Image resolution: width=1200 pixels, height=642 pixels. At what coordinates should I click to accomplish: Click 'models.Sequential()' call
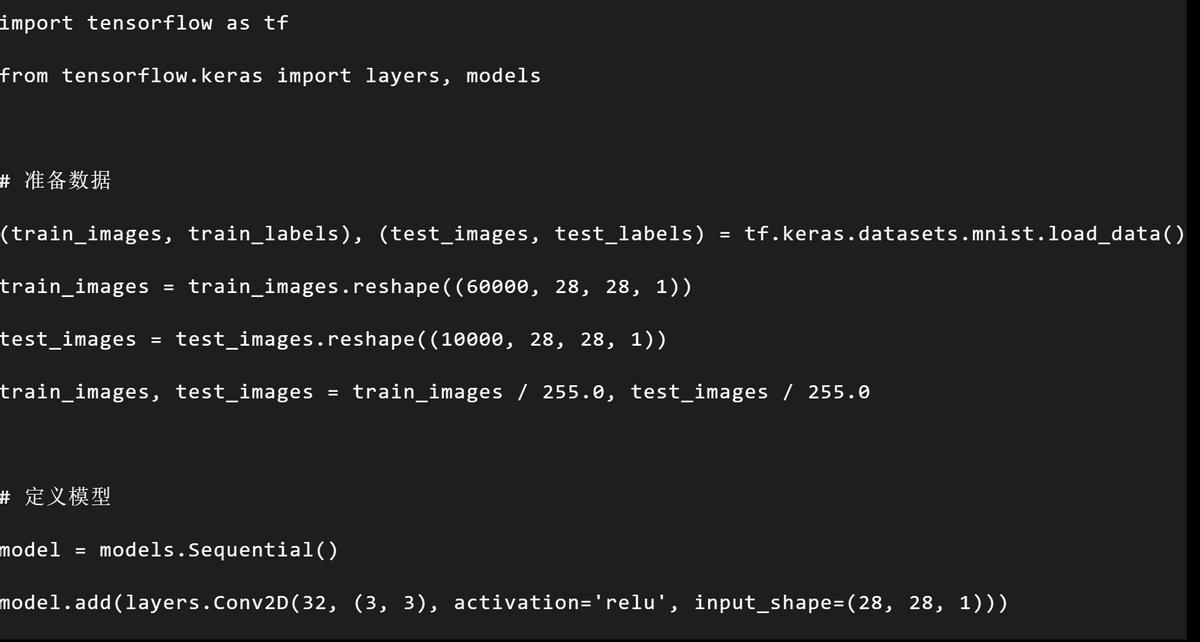(x=219, y=550)
